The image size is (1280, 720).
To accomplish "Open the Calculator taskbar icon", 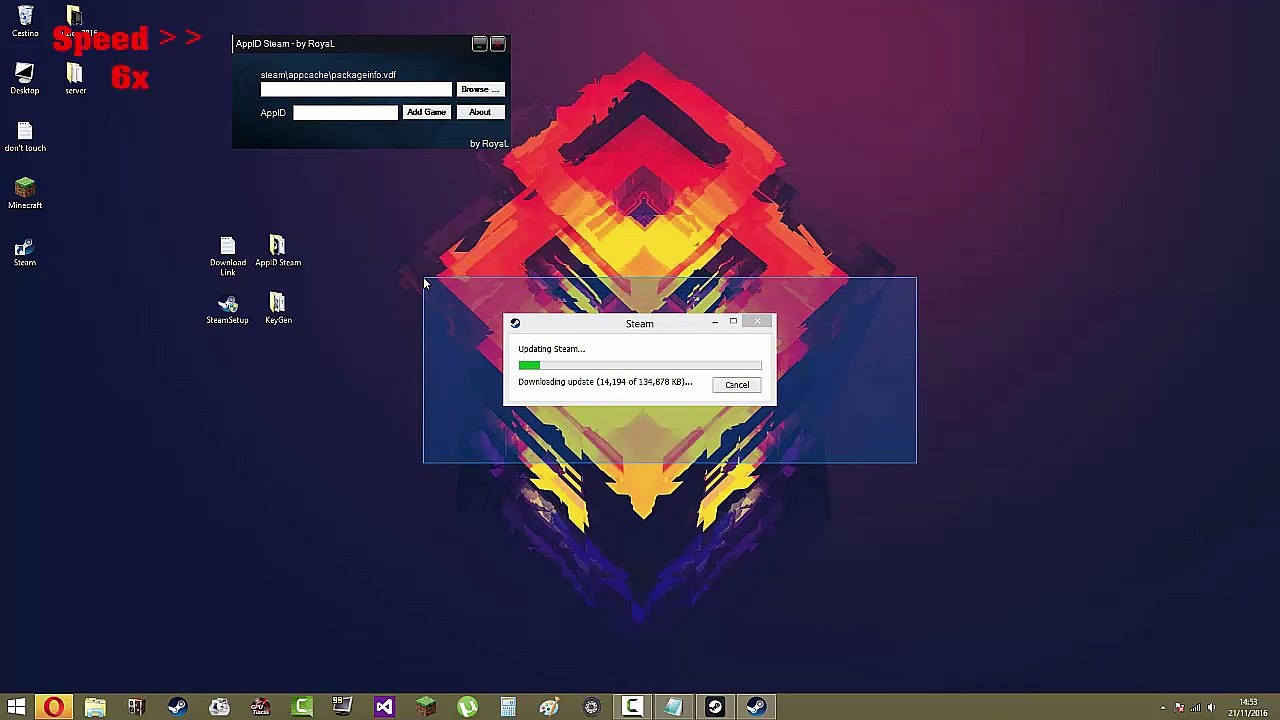I will pyautogui.click(x=508, y=707).
